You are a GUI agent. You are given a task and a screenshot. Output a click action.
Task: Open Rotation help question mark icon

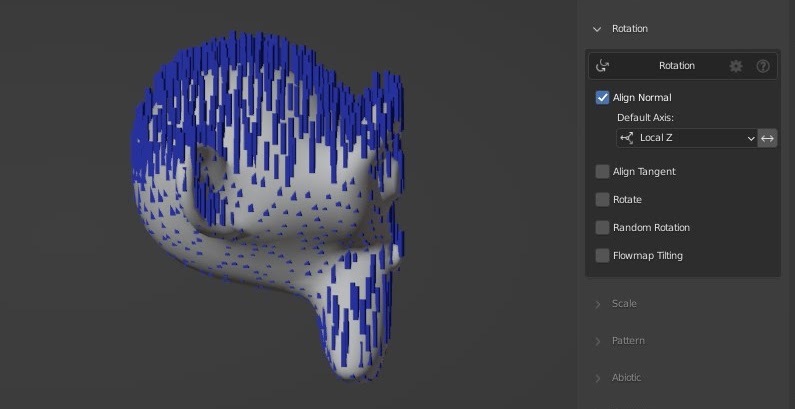click(x=763, y=66)
